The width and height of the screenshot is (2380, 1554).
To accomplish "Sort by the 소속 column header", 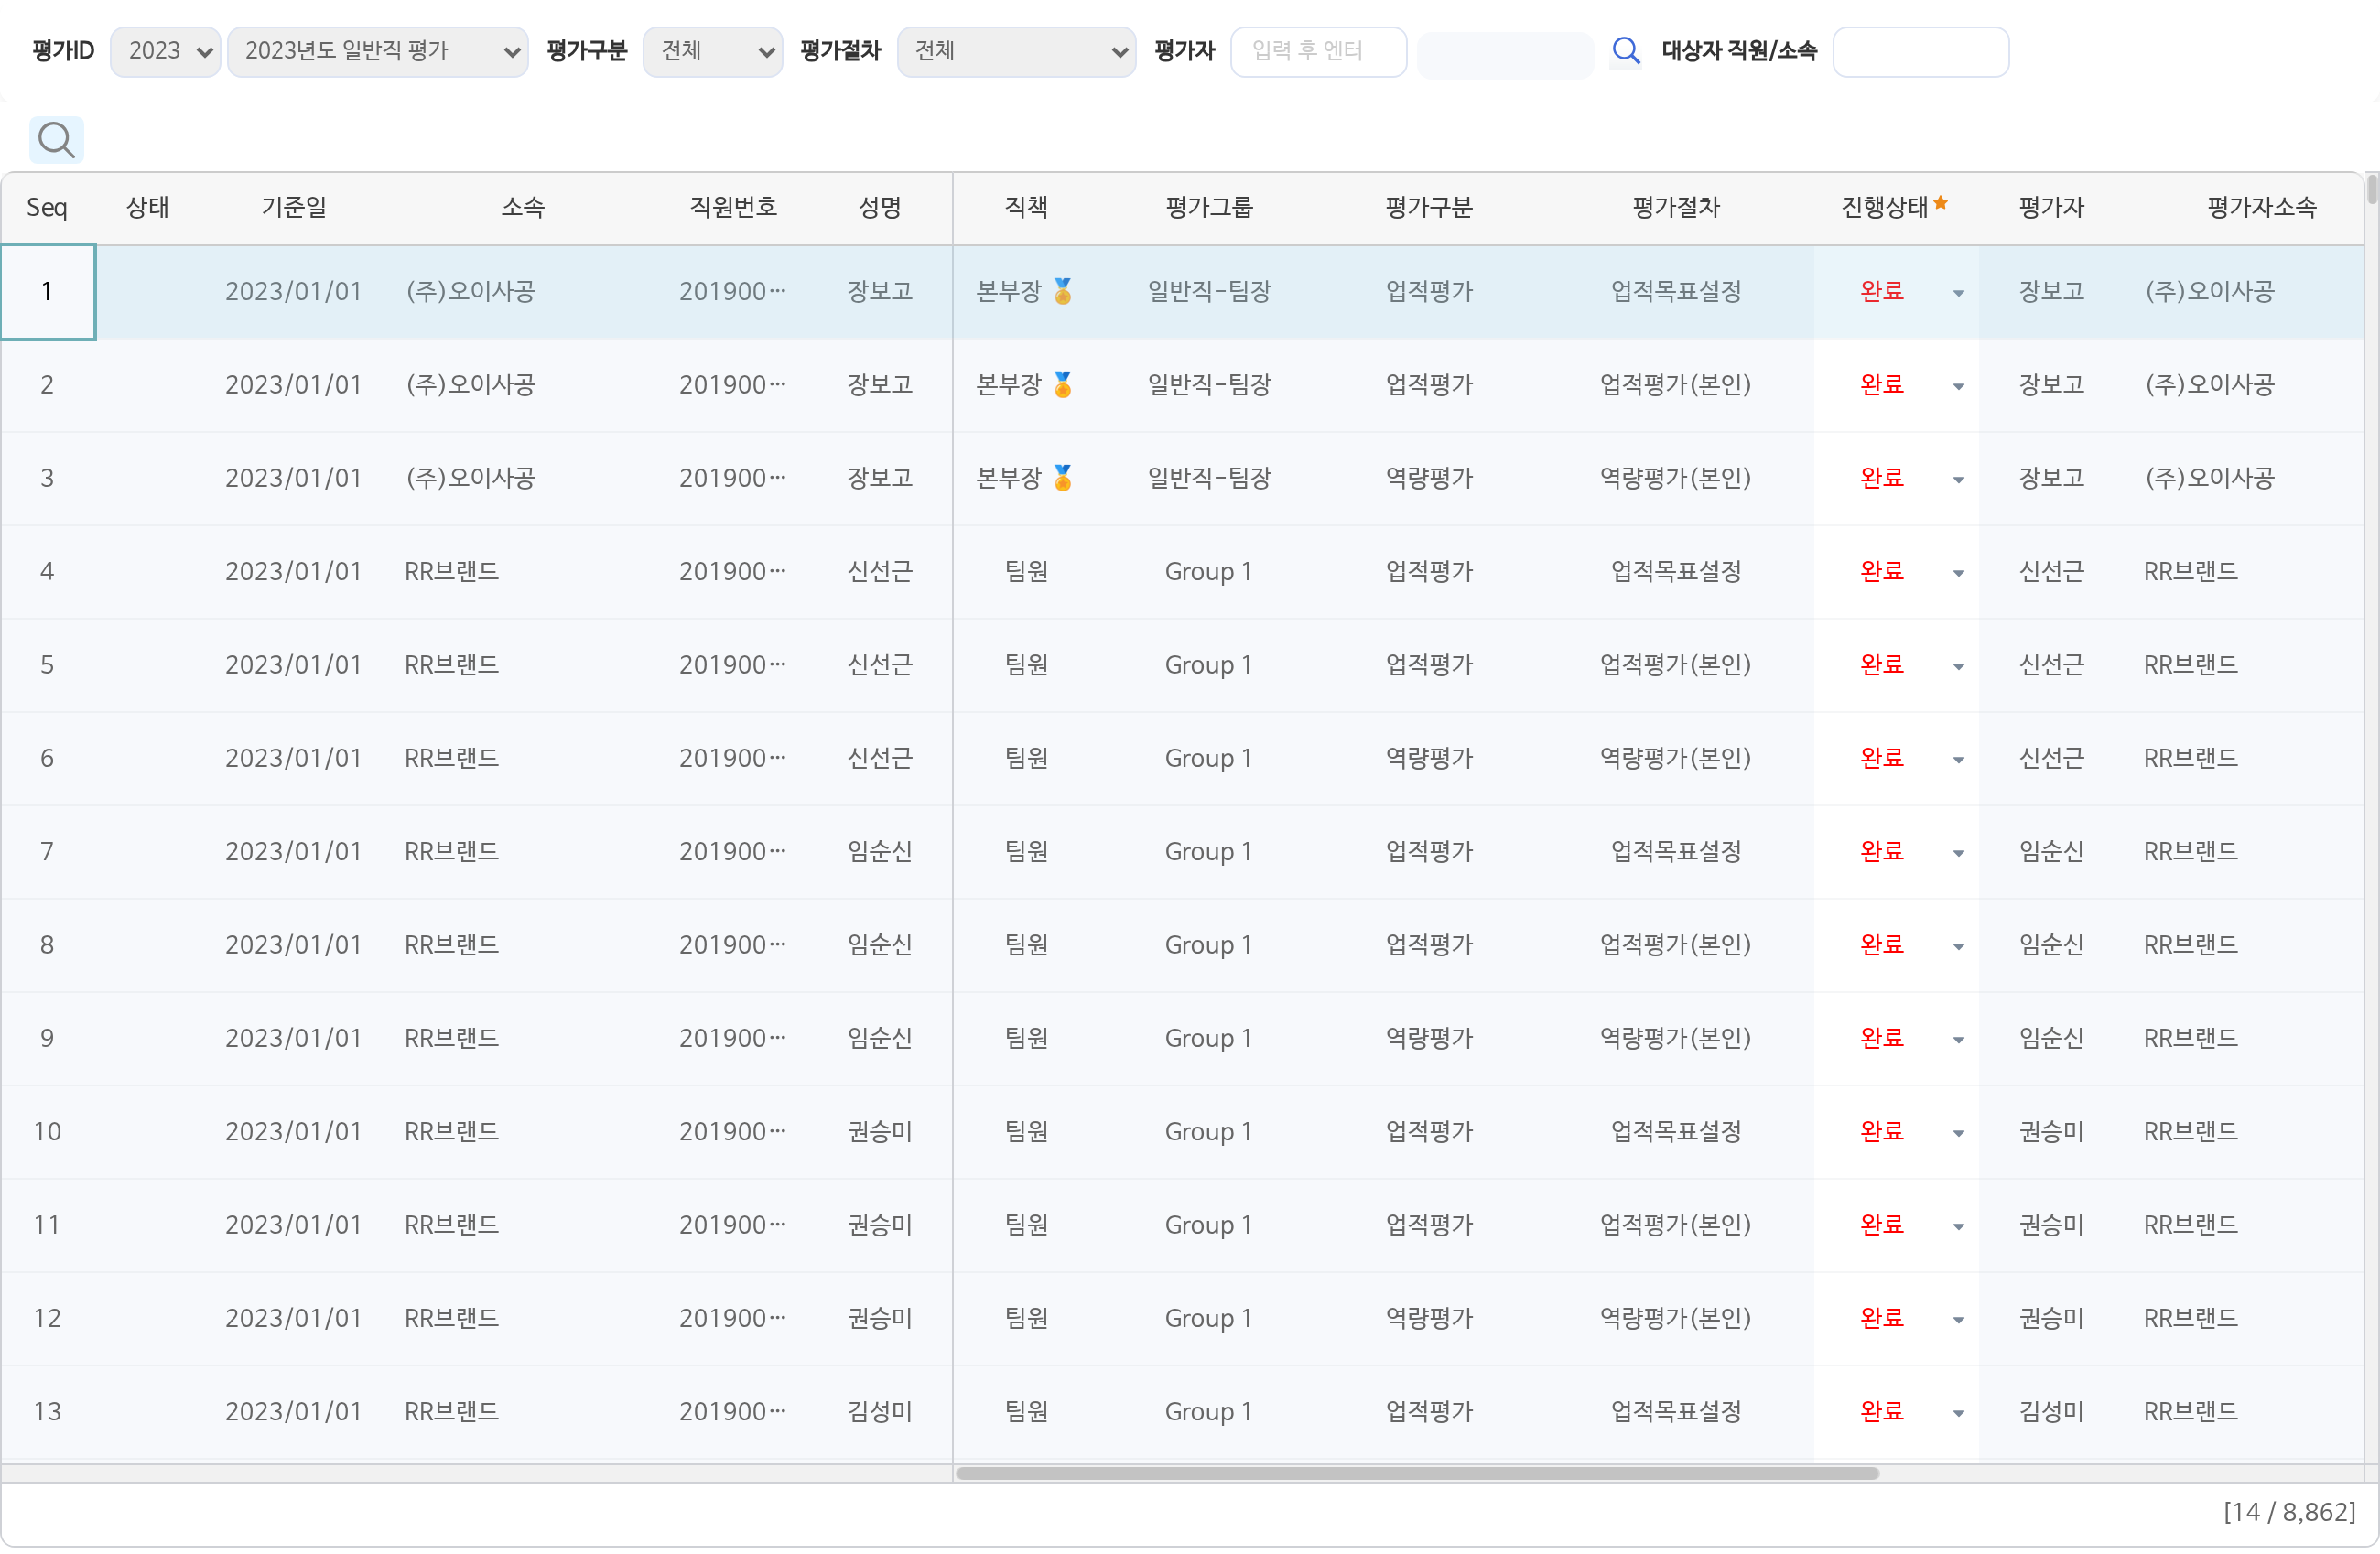I will pos(522,208).
